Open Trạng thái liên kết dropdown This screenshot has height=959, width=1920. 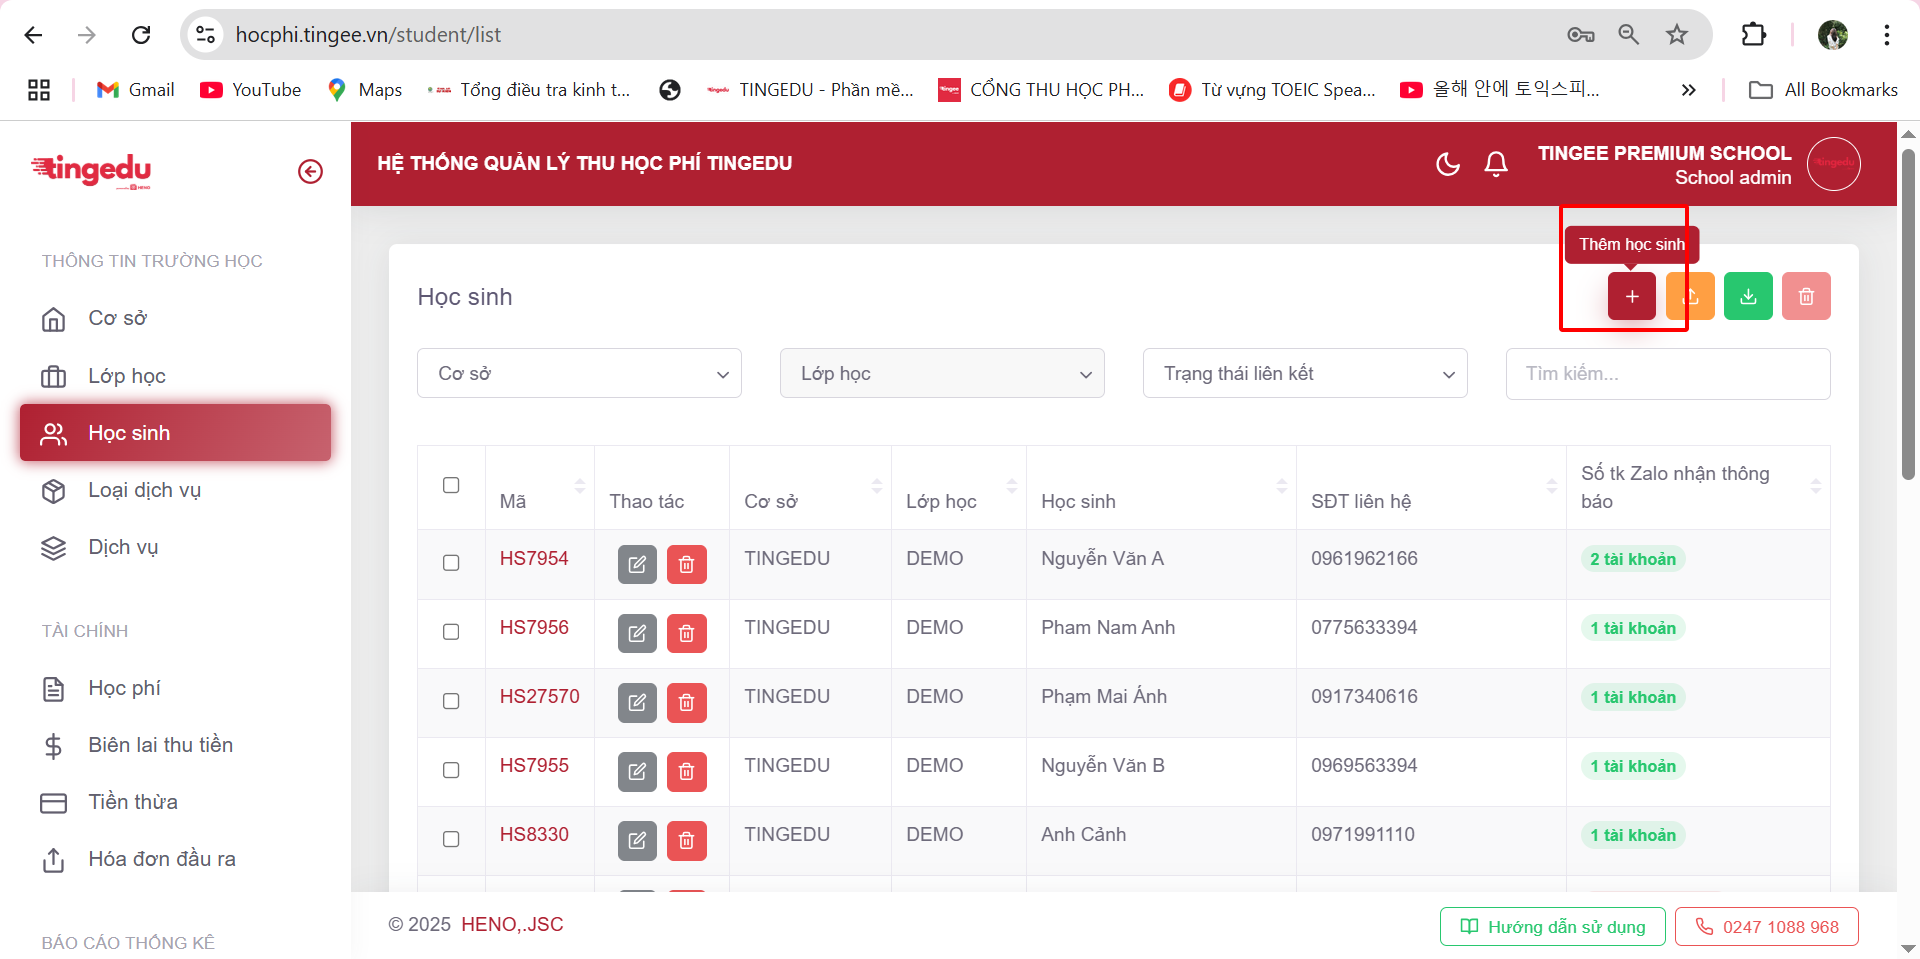point(1305,374)
